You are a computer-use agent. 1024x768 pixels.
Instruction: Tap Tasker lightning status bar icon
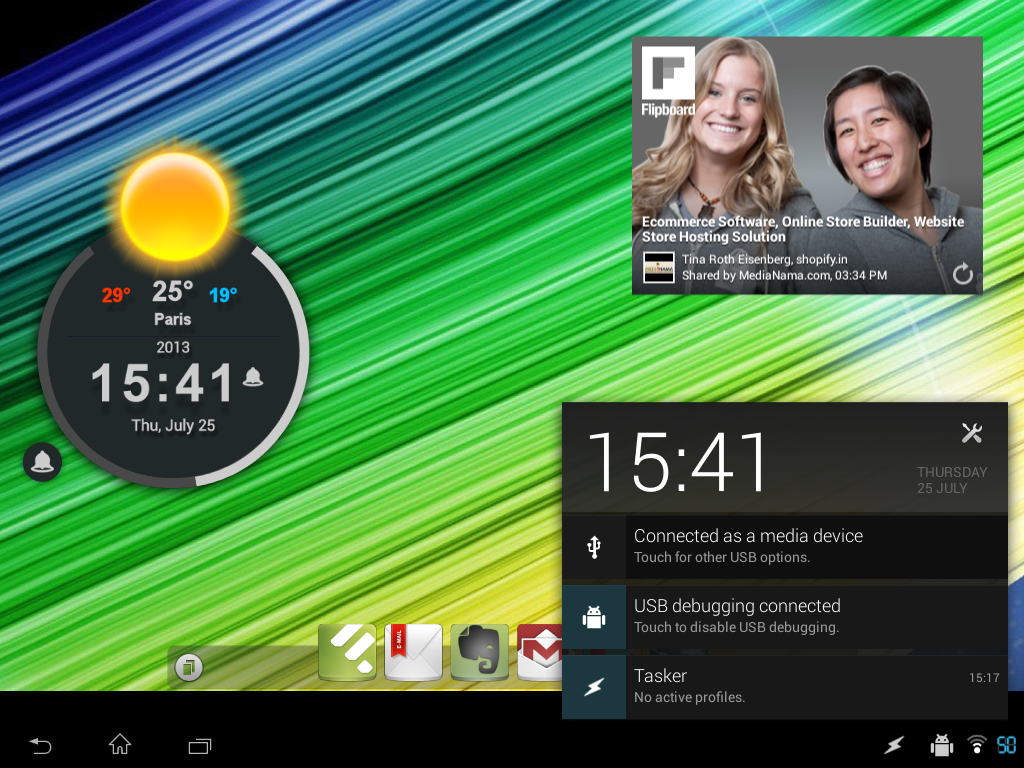coord(894,744)
